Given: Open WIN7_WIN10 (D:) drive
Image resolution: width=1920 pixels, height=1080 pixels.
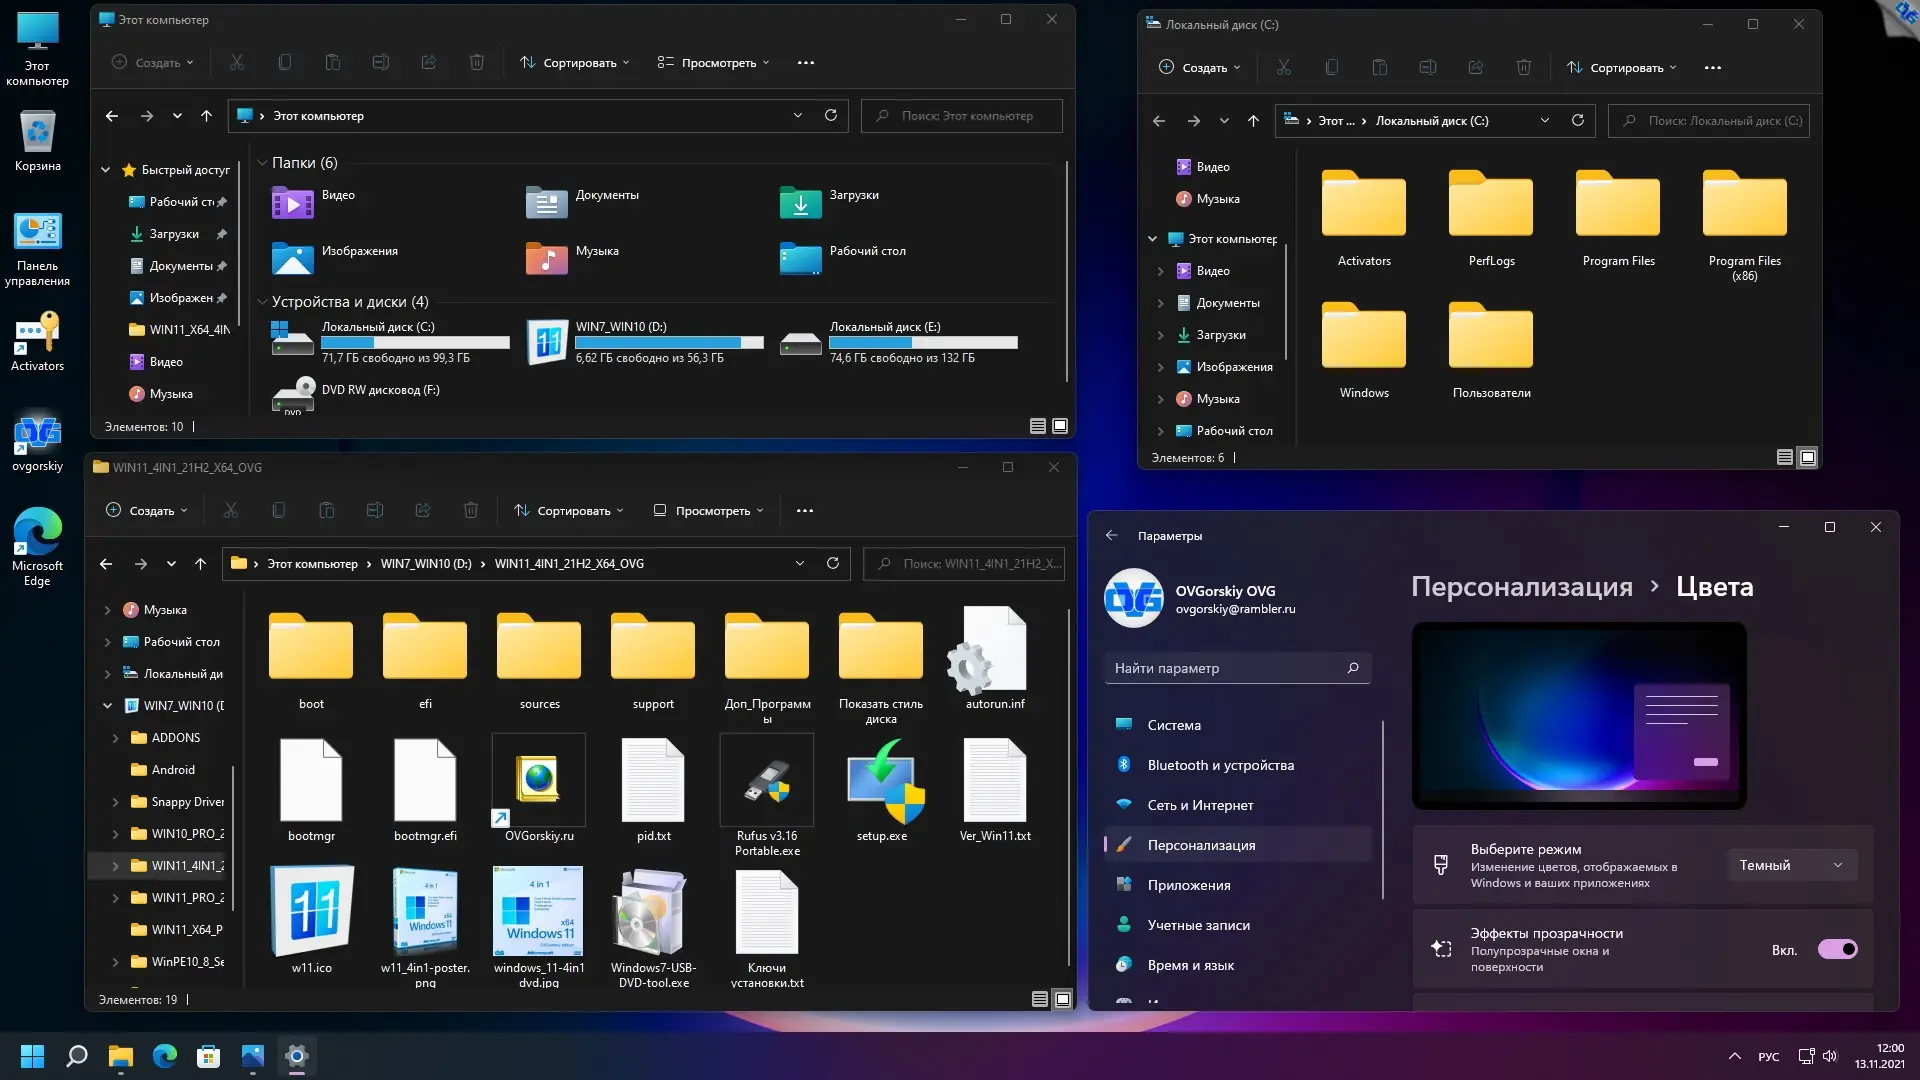Looking at the screenshot, I should coord(548,342).
